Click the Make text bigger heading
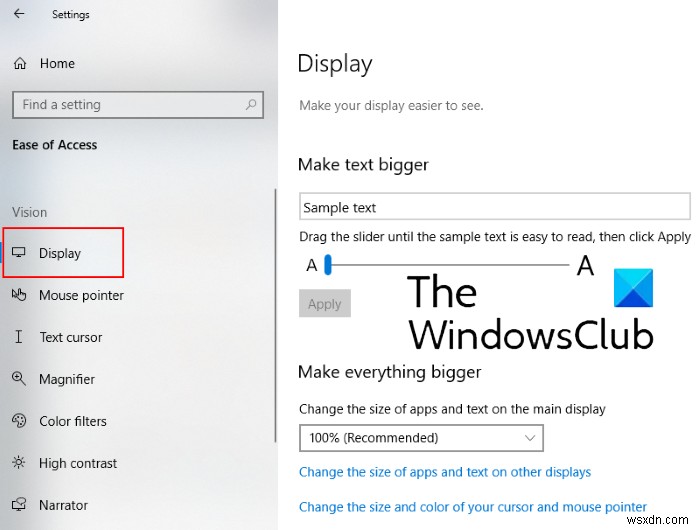The height and width of the screenshot is (530, 700). point(363,165)
